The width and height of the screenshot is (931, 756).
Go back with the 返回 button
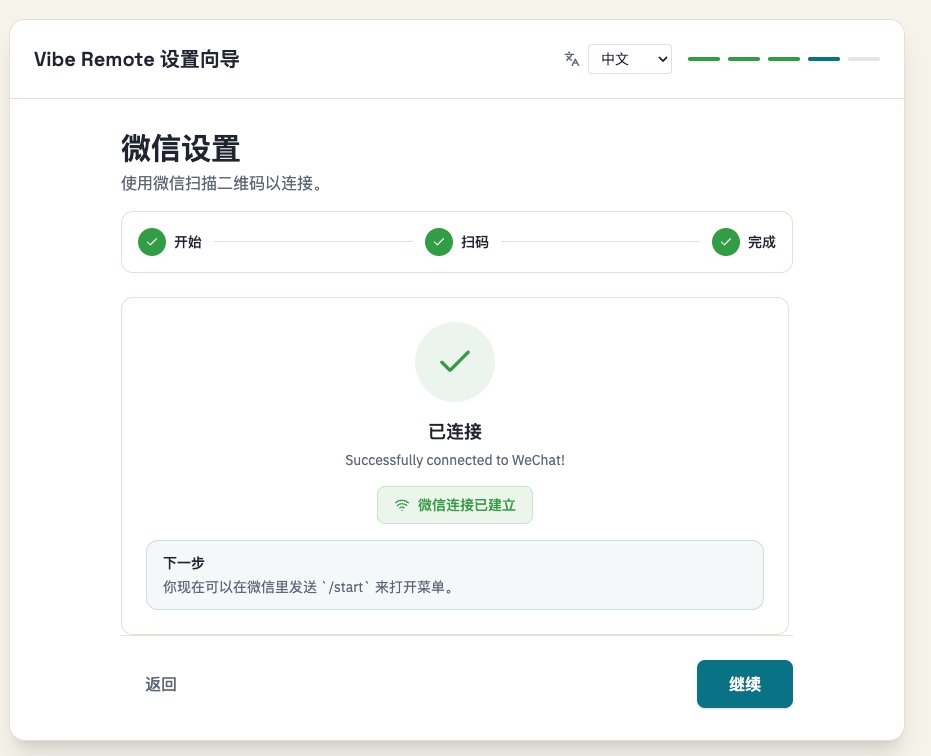coord(161,684)
